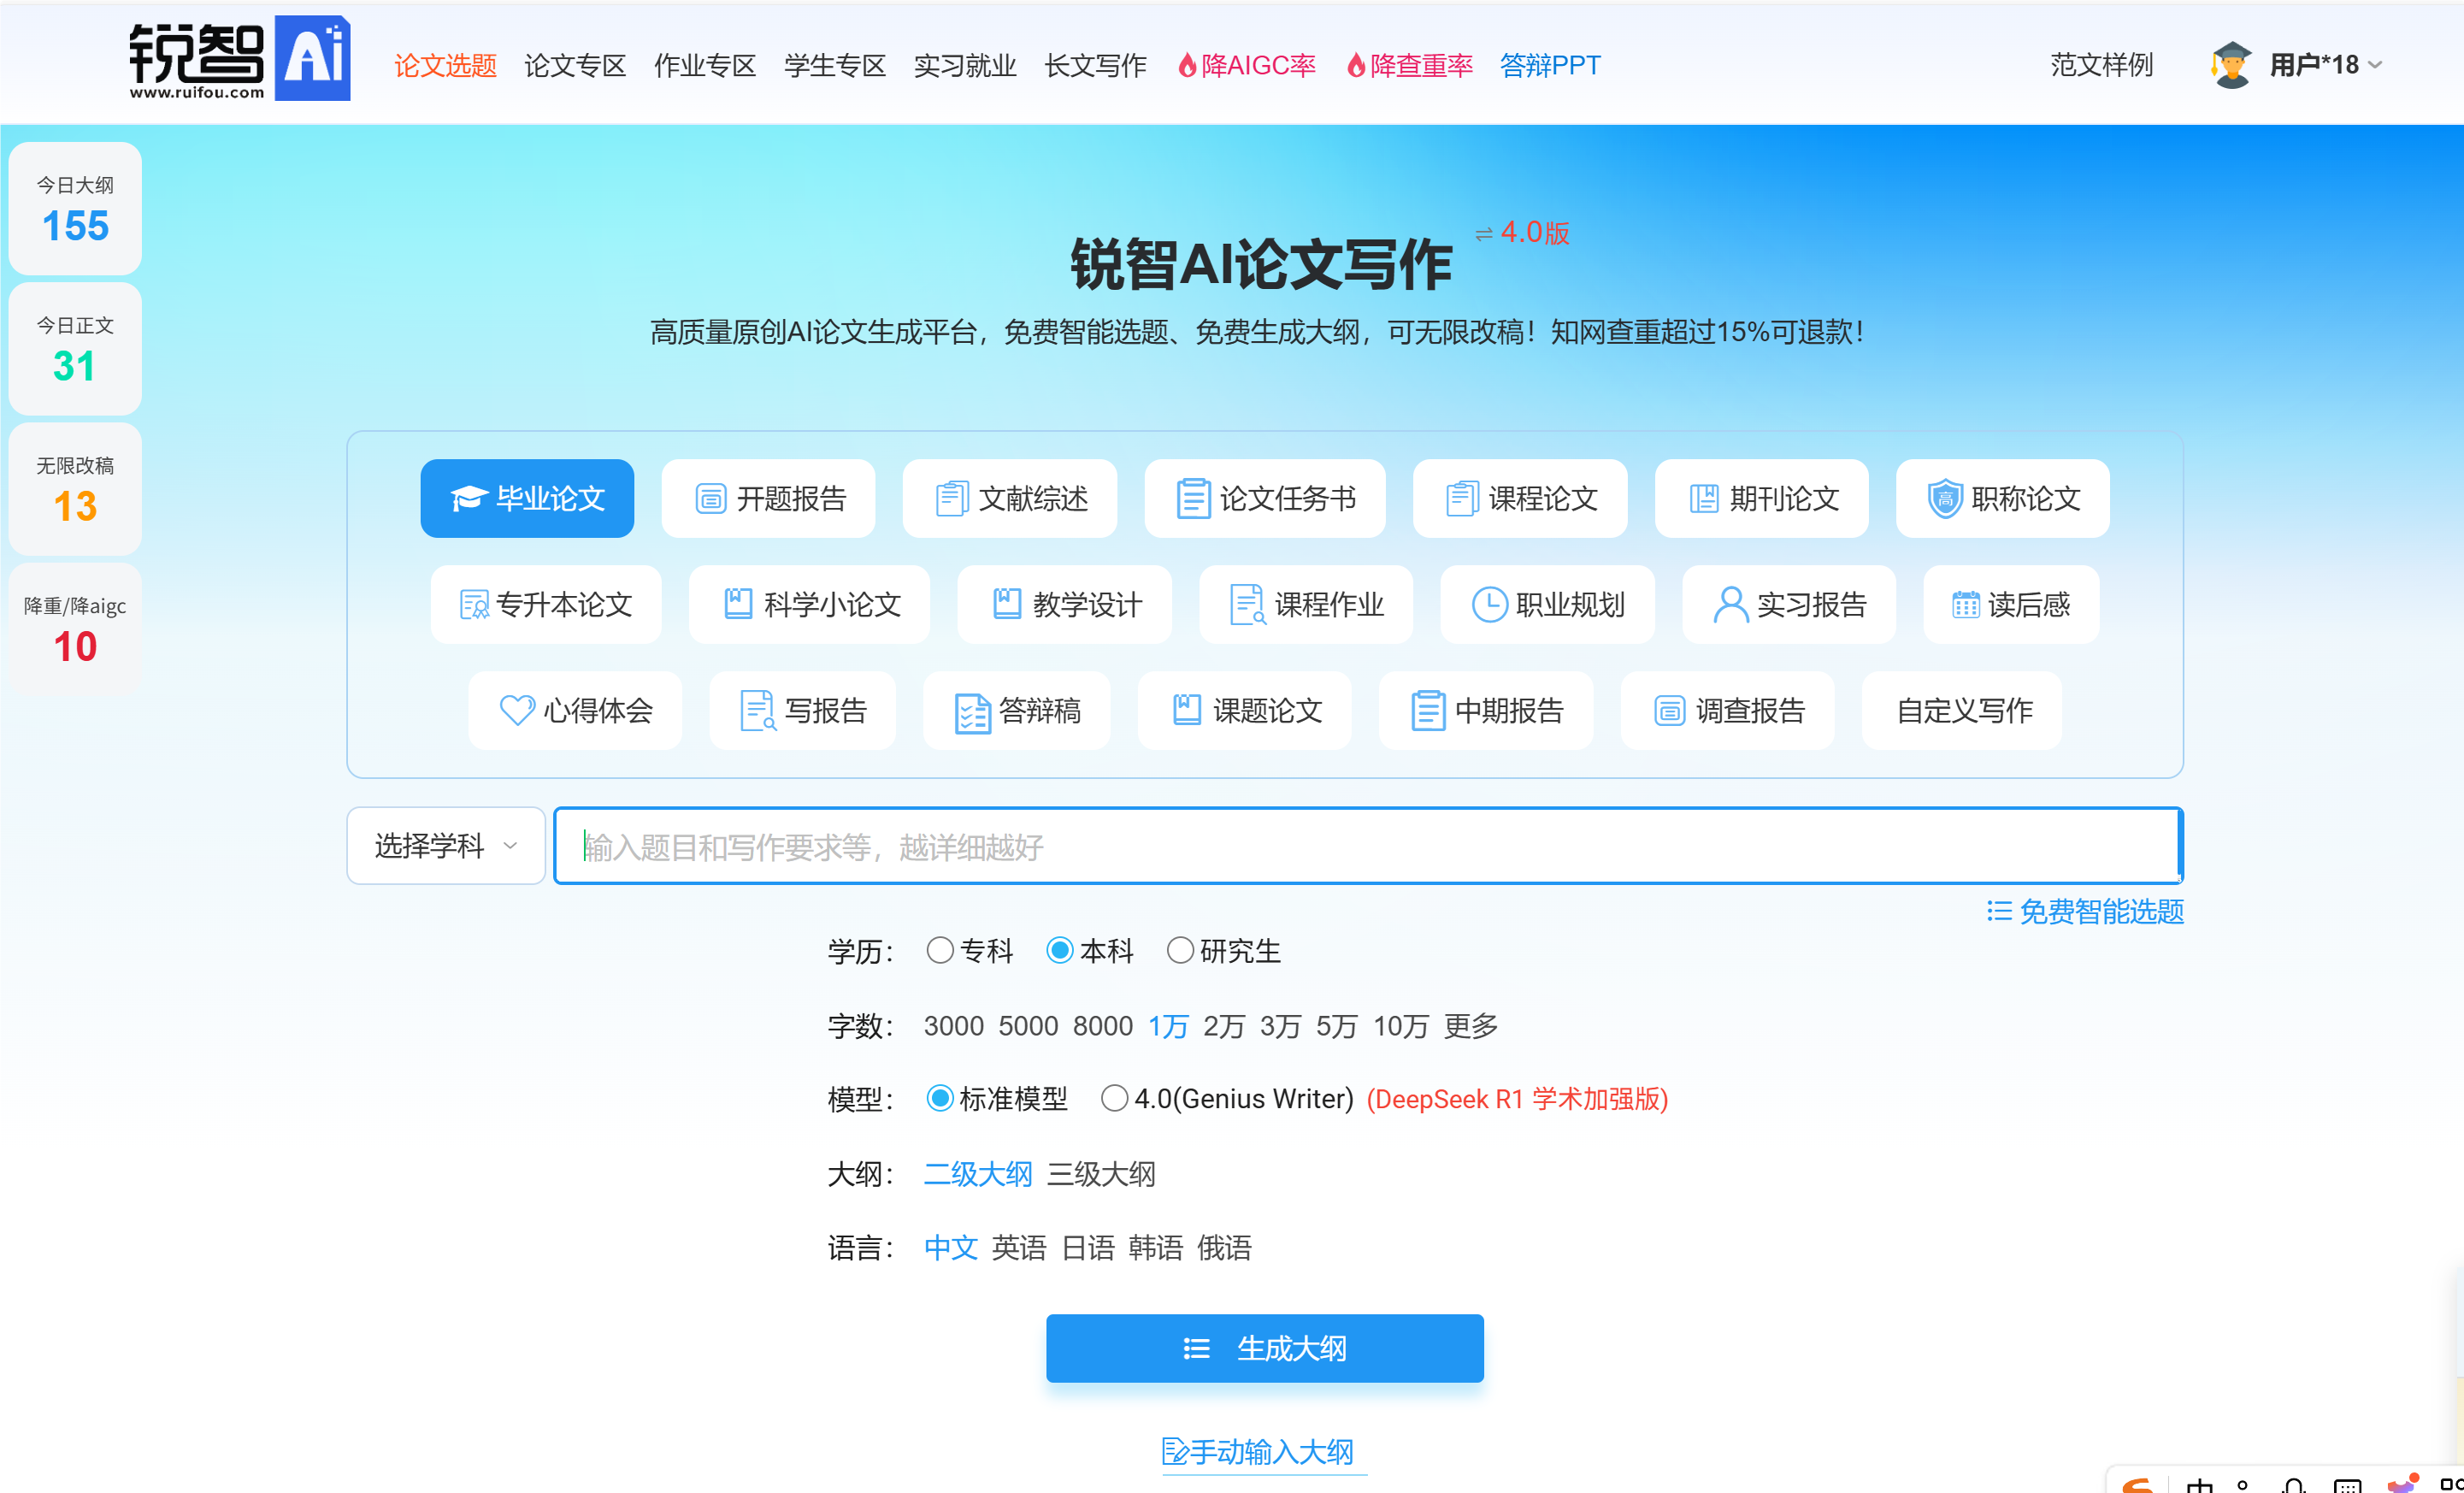Click the microphone icon in the IME toolbar

[2294, 1485]
